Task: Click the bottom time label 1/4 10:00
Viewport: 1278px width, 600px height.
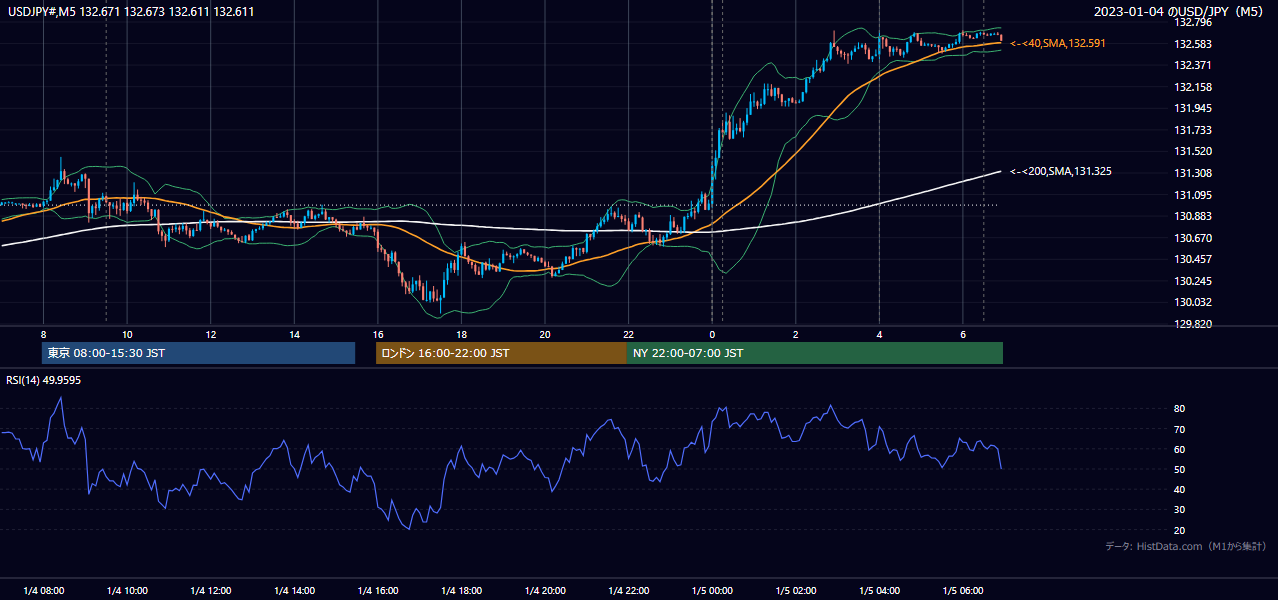Action: coord(127,591)
